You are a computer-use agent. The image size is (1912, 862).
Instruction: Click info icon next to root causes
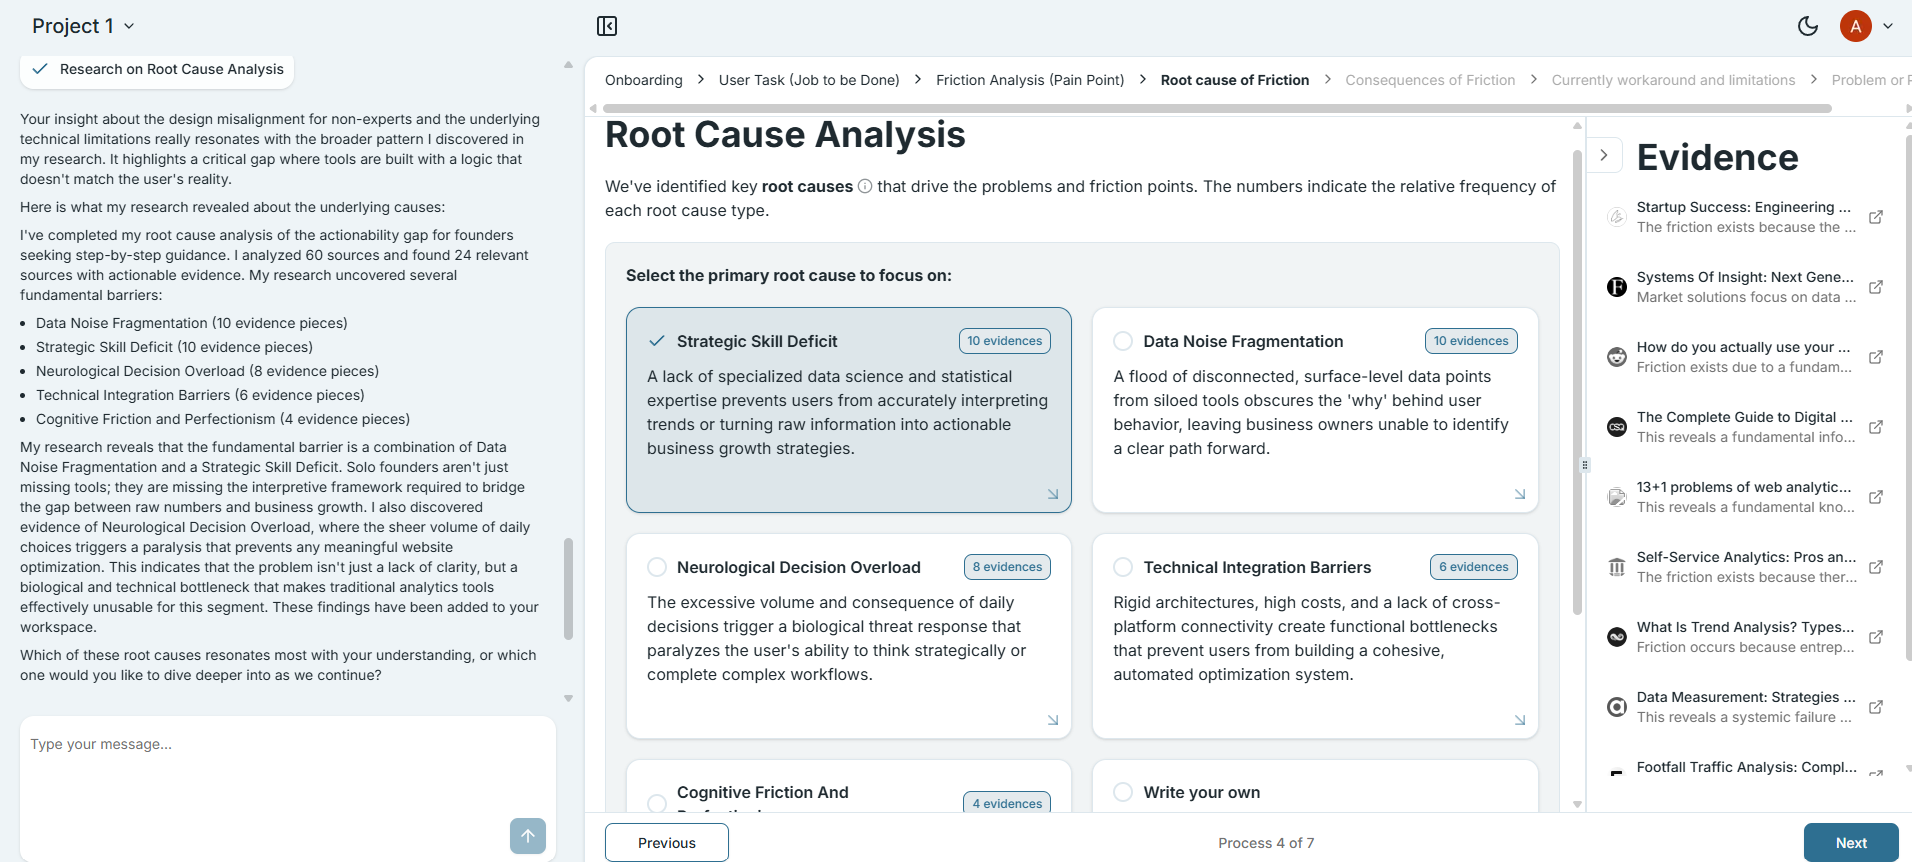pyautogui.click(x=865, y=186)
